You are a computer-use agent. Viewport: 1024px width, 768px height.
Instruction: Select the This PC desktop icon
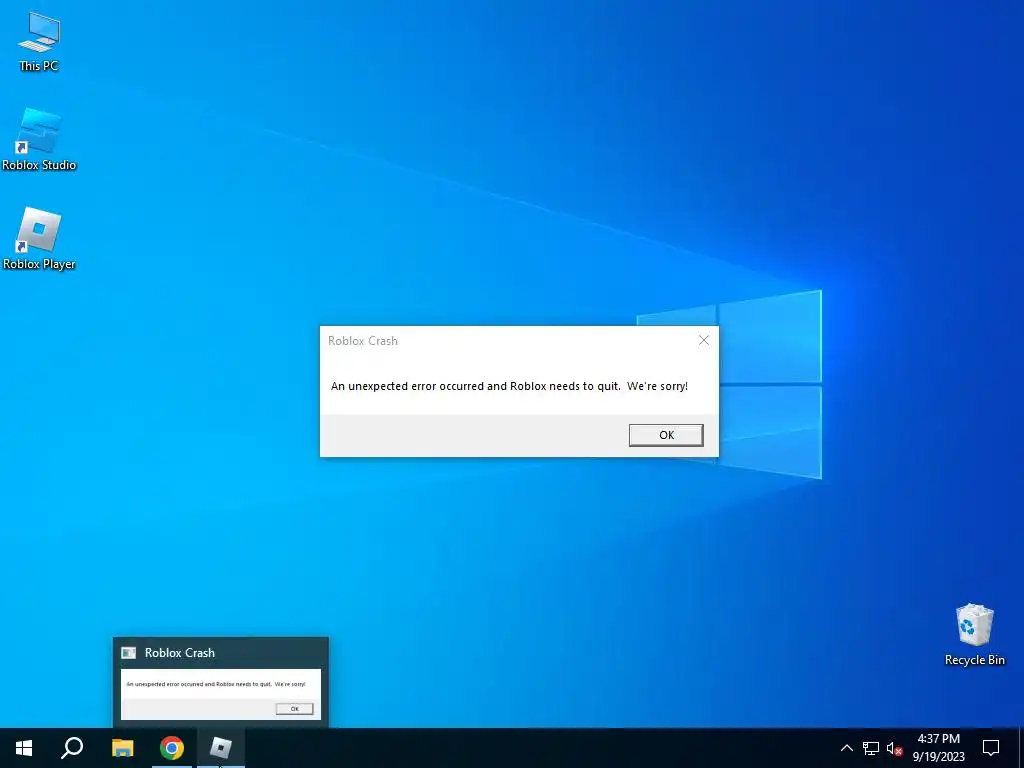coord(39,41)
